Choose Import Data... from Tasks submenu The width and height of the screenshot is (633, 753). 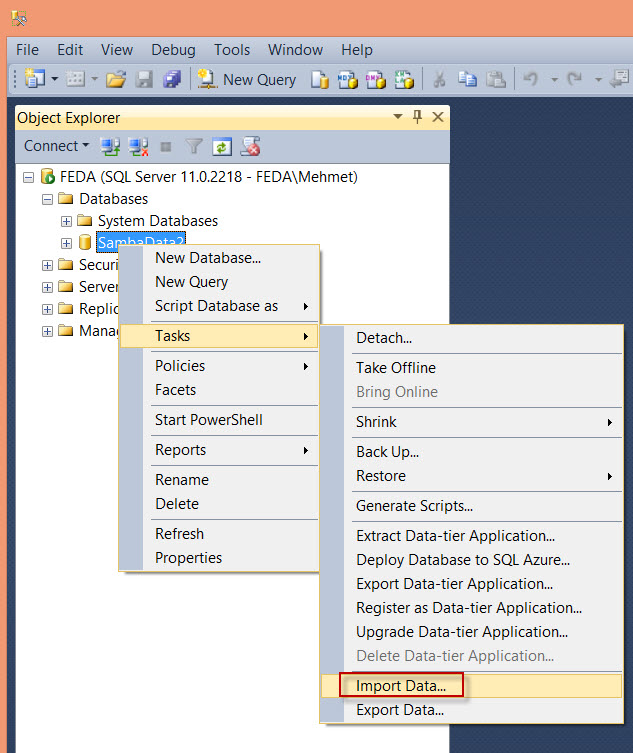(472, 686)
